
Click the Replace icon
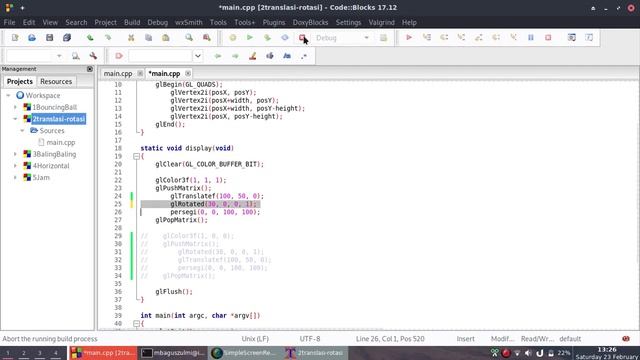point(207,38)
